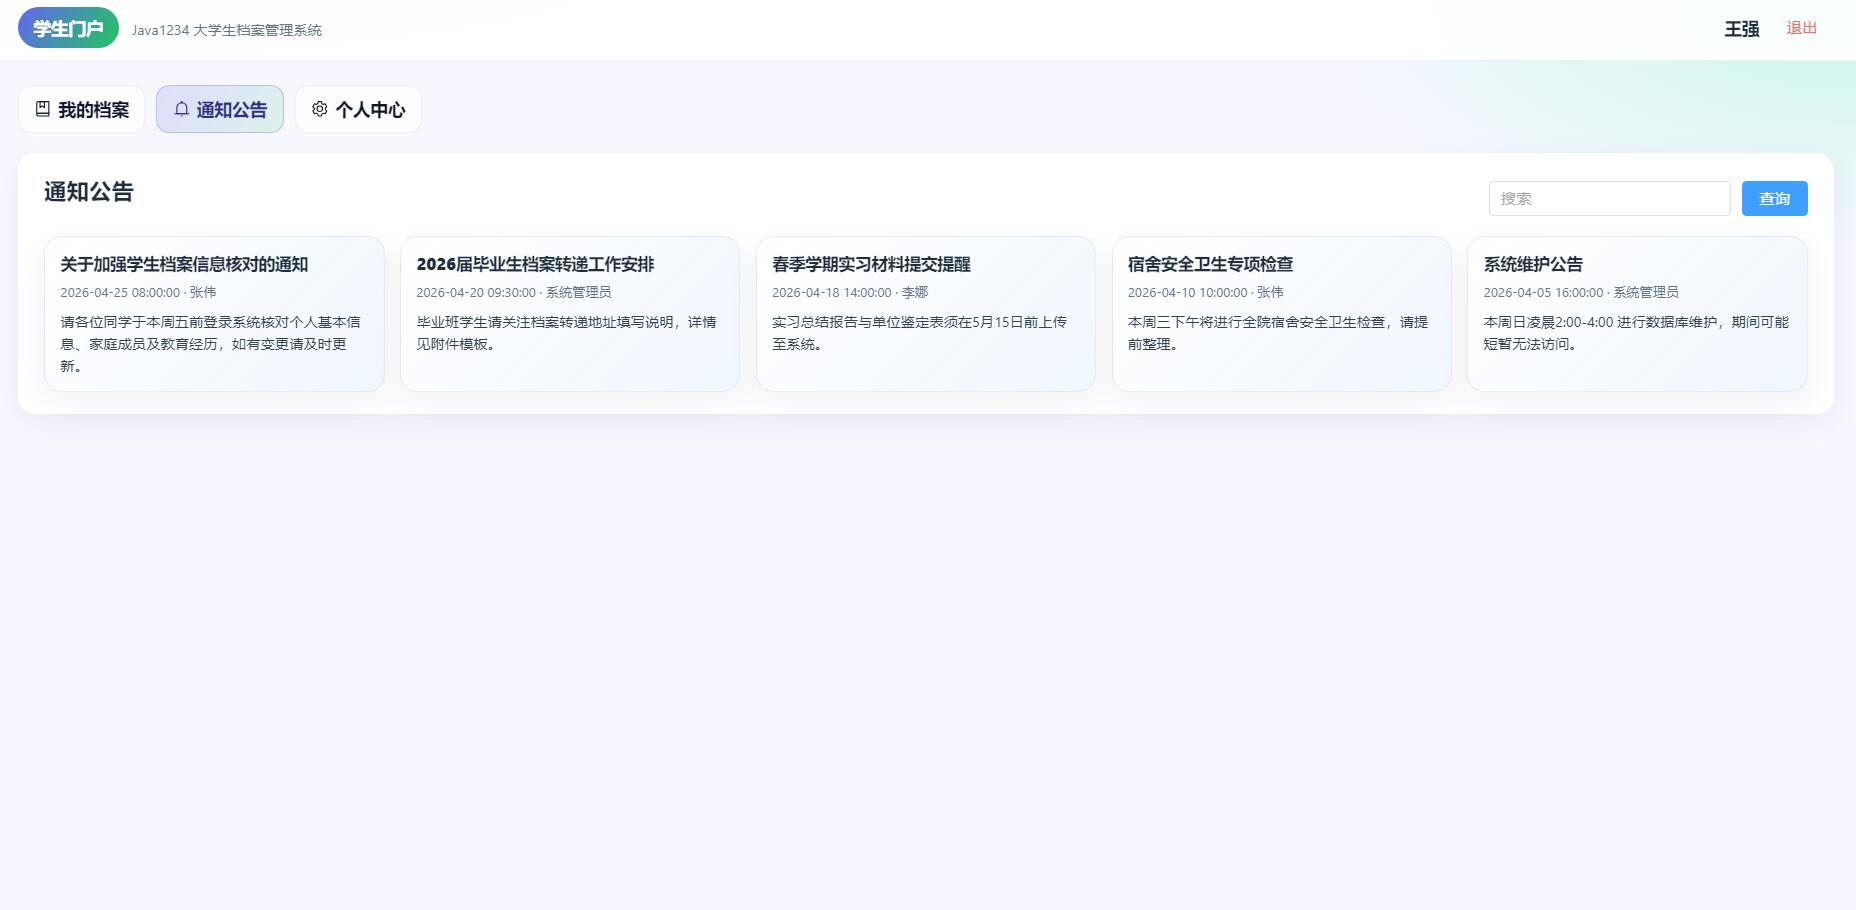This screenshot has height=910, width=1856.
Task: Click the internship notice body about 5月15日 deadline
Action: coord(919,333)
